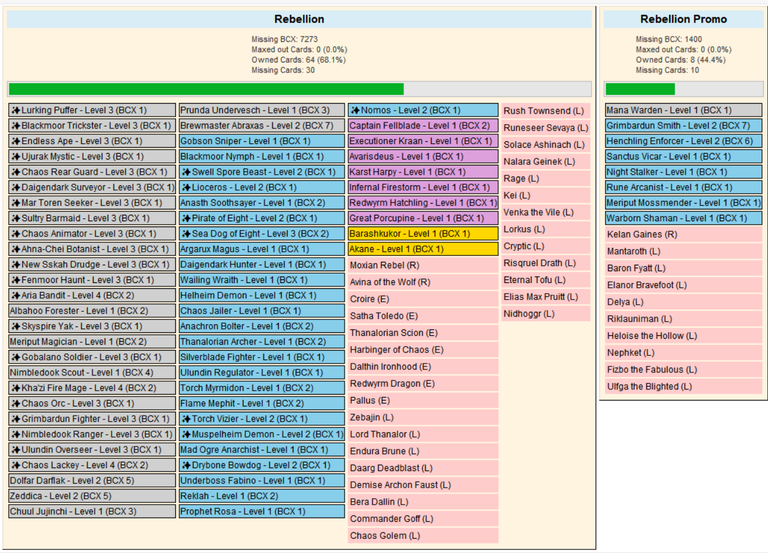Click missing card Lord Thanalor (L)
768x553 pixels.
(423, 434)
